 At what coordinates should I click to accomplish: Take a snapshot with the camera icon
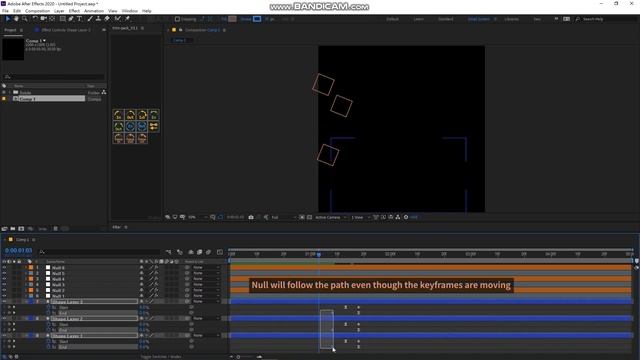pyautogui.click(x=251, y=217)
